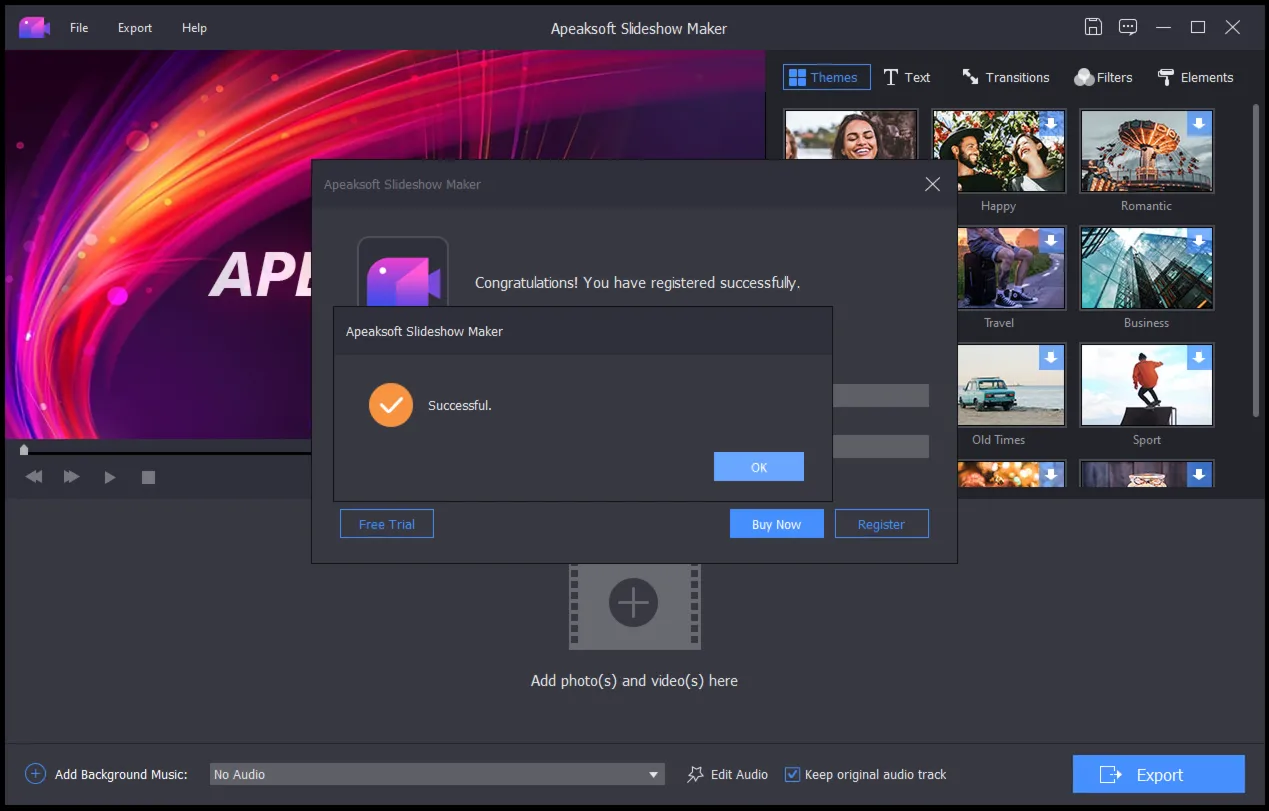The image size is (1269, 811).
Task: Click OK in the Successful dialog
Action: click(758, 467)
